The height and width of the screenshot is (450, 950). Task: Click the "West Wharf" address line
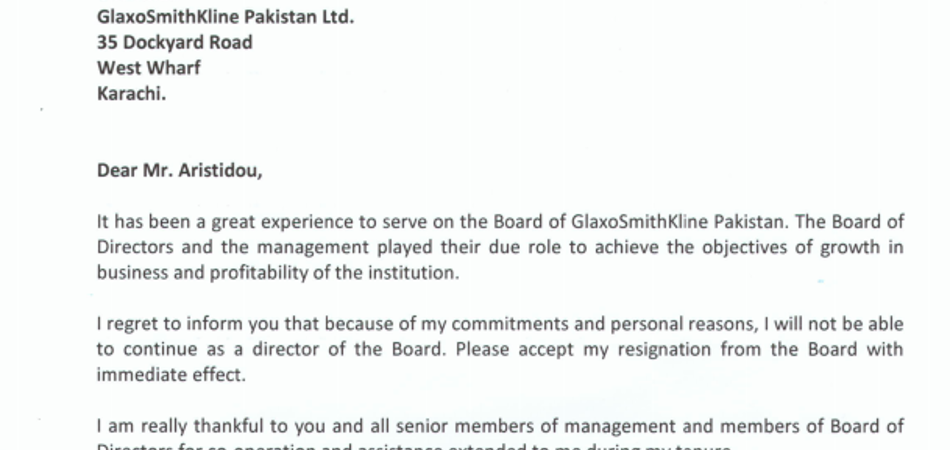coord(148,68)
